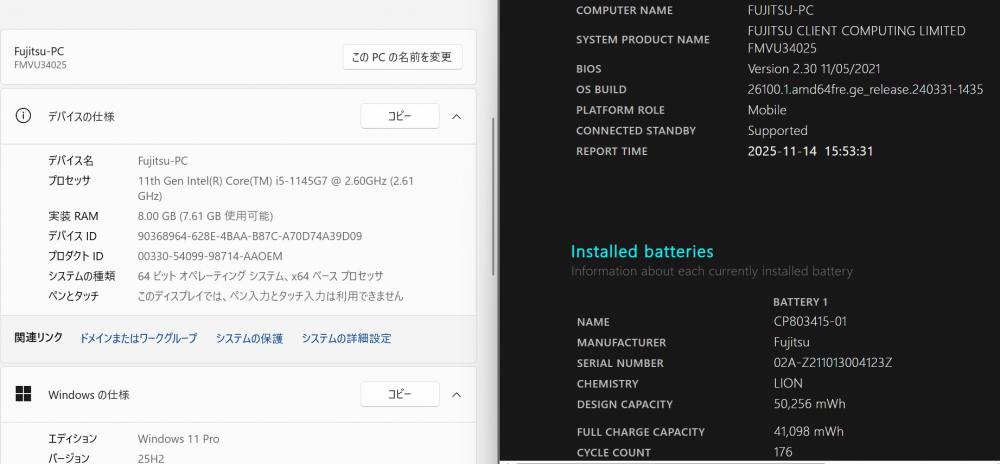Click full charge capacity 41,098 mWh
1000x464 pixels.
[x=808, y=431]
